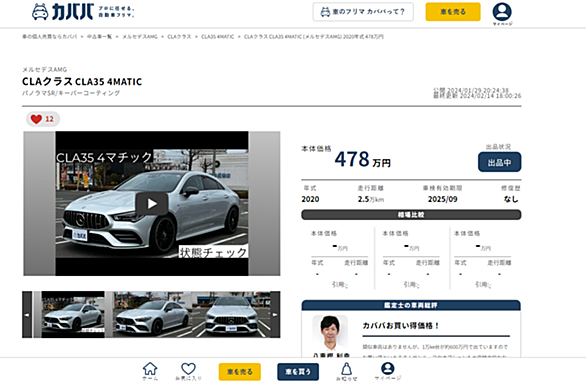Open the first breadcrumb link to Kababa home
The image size is (586, 382).
(x=49, y=37)
